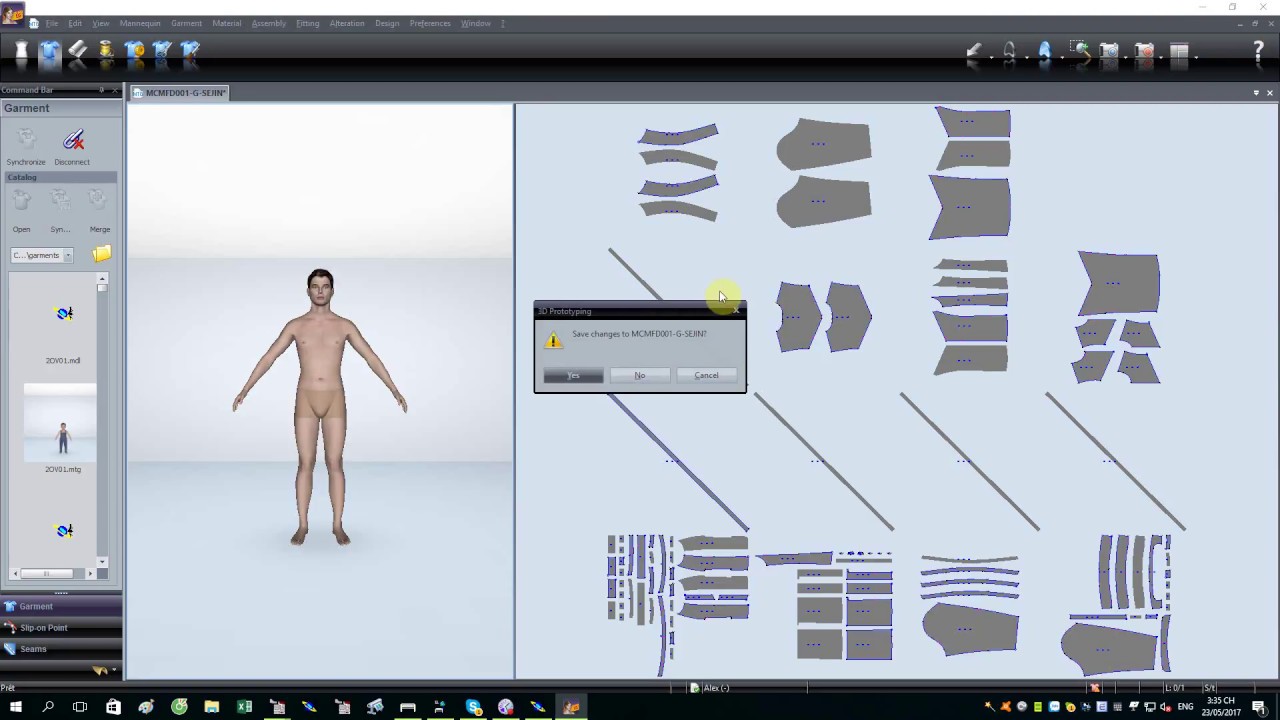
Task: Expand command bar options chevron at bottom
Action: (114, 670)
